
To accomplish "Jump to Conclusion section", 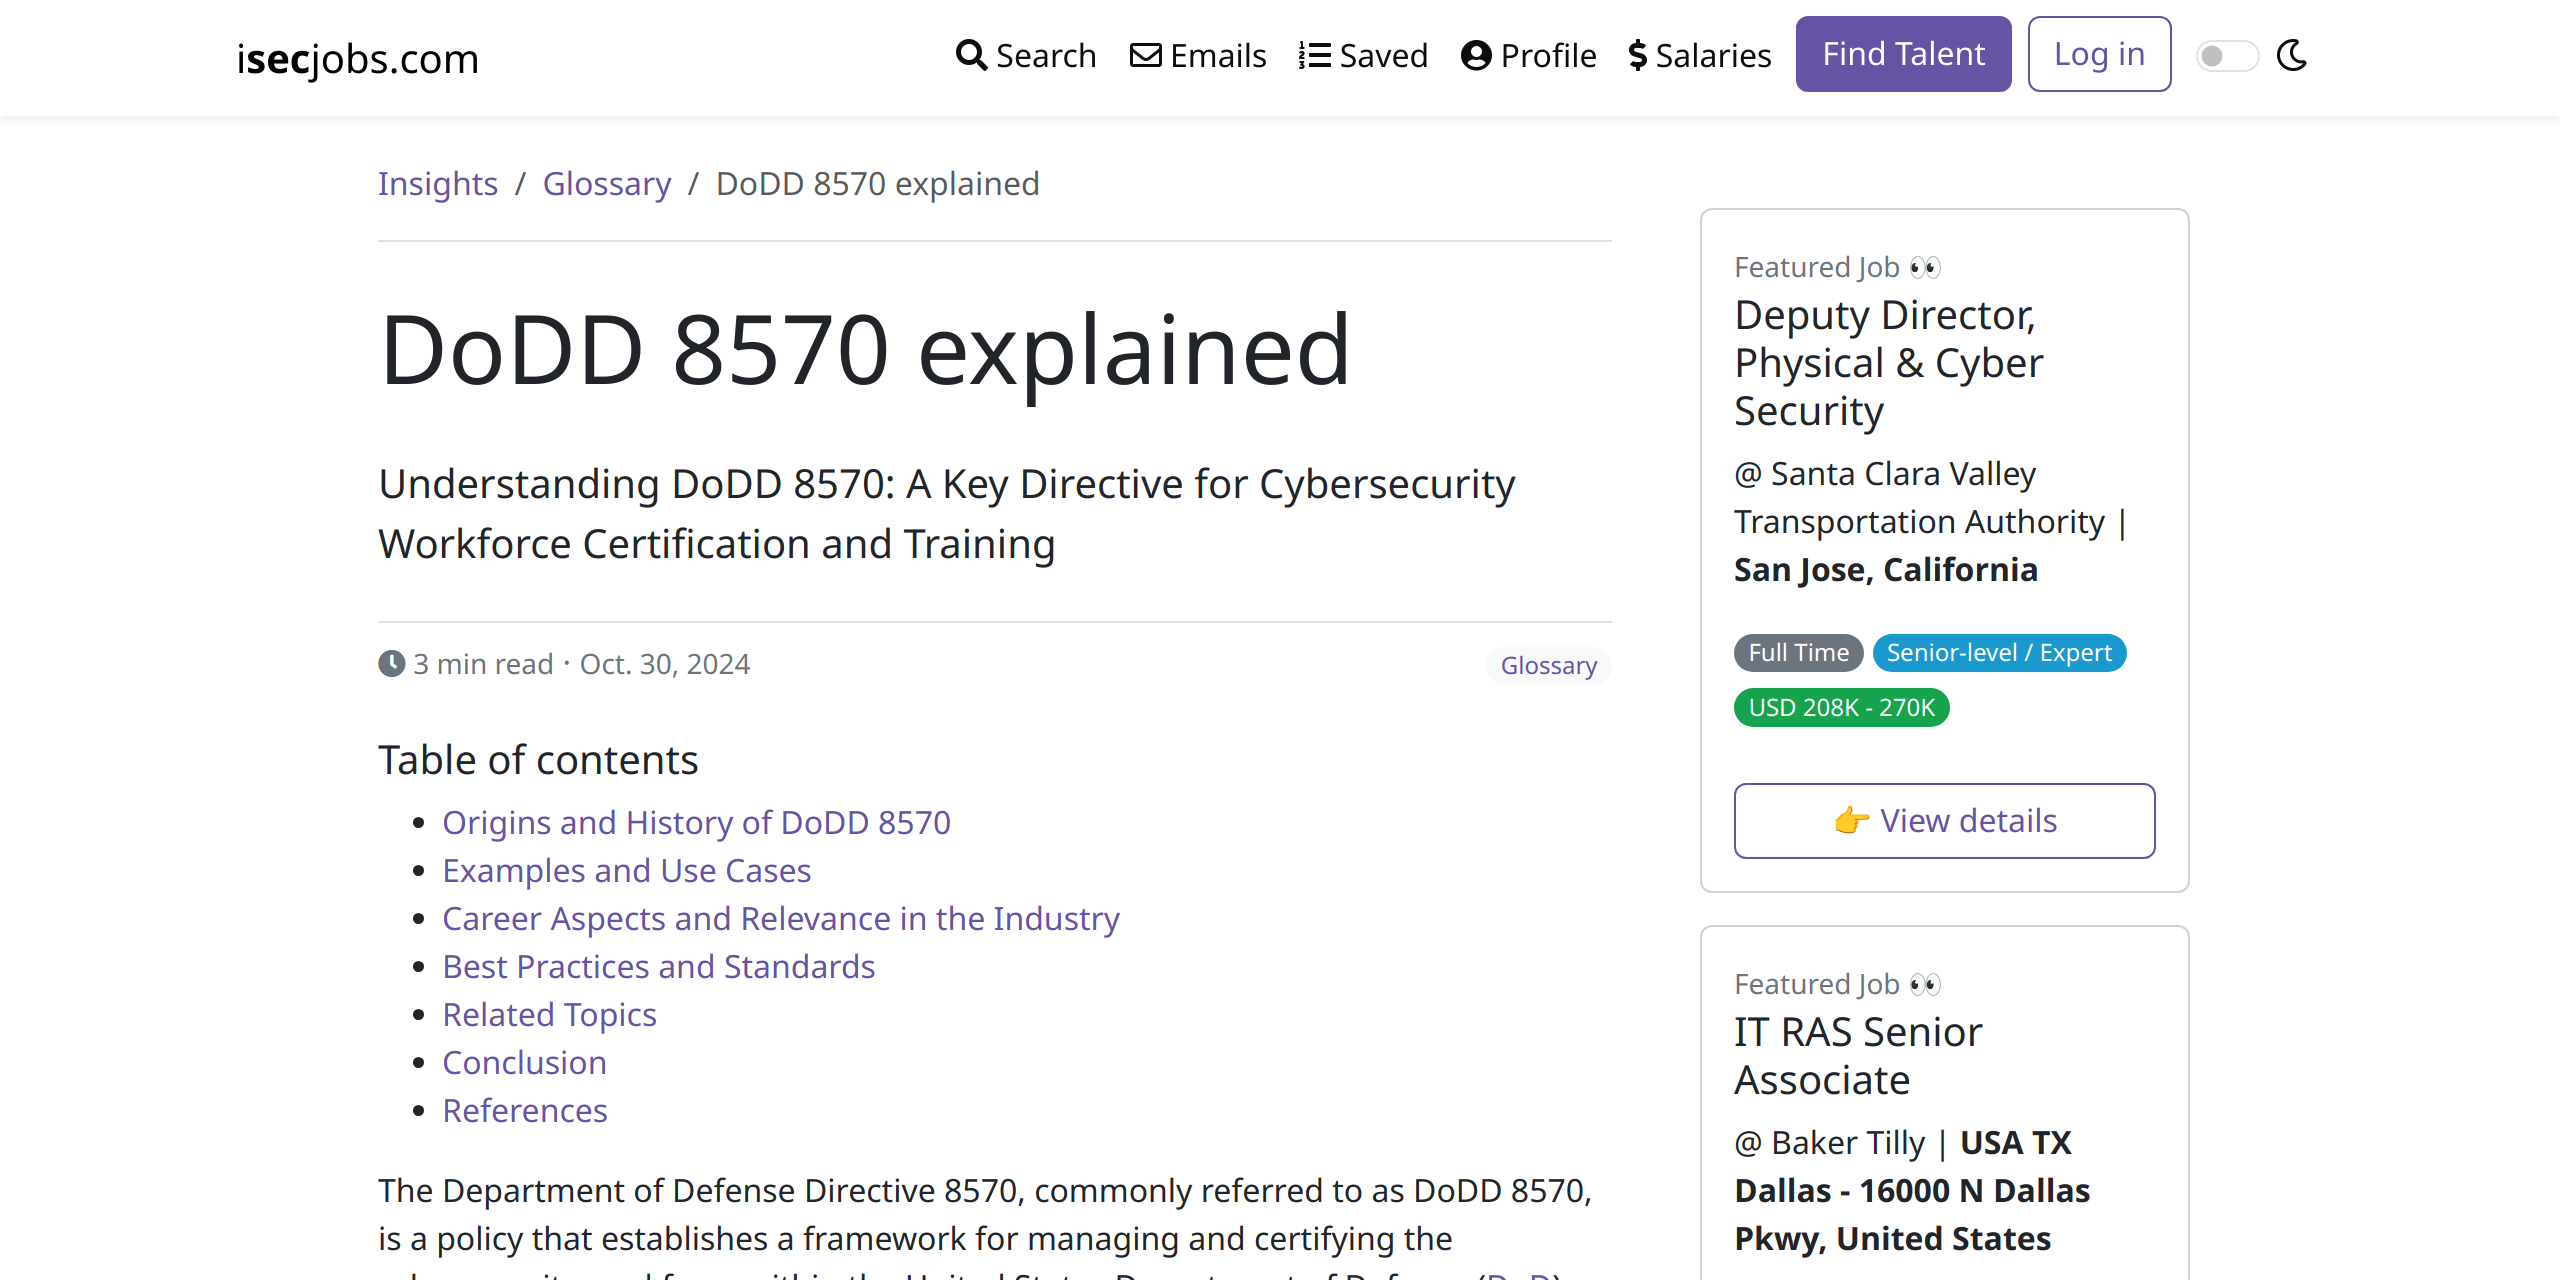I will (x=525, y=1062).
